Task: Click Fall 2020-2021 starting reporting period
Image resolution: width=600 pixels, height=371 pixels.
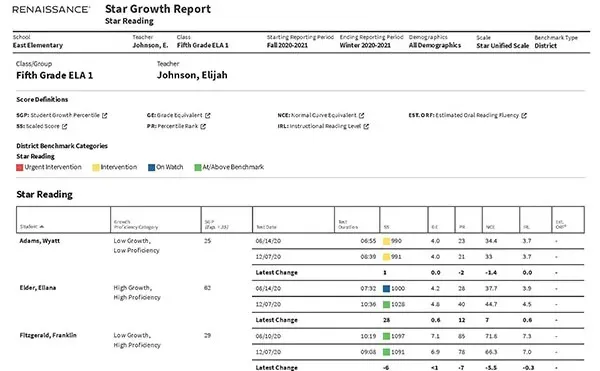Action: [287, 45]
